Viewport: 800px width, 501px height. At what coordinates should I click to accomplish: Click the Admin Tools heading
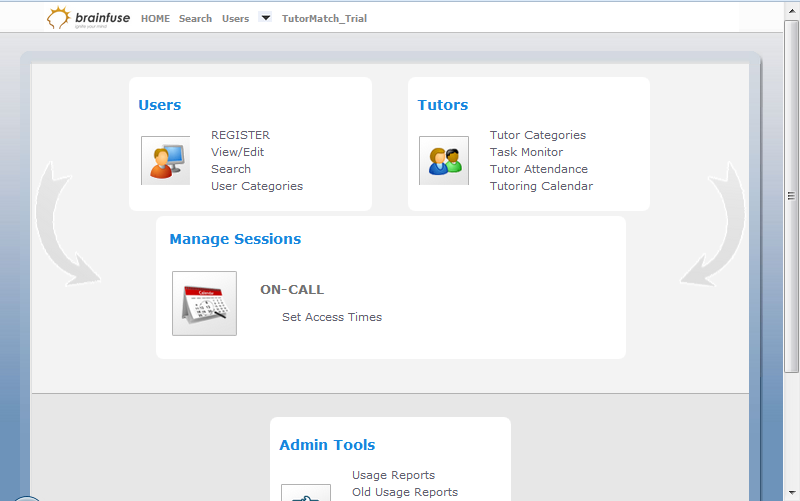[x=327, y=445]
